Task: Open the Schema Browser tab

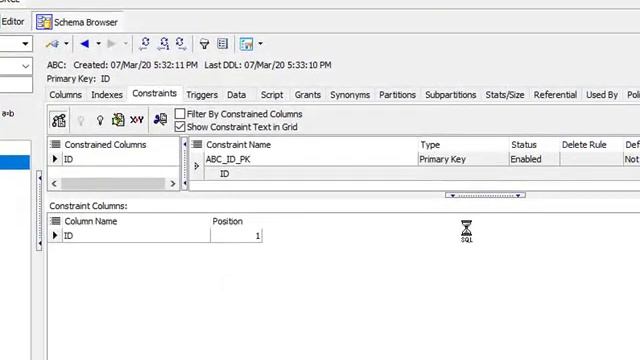Action: click(x=78, y=22)
